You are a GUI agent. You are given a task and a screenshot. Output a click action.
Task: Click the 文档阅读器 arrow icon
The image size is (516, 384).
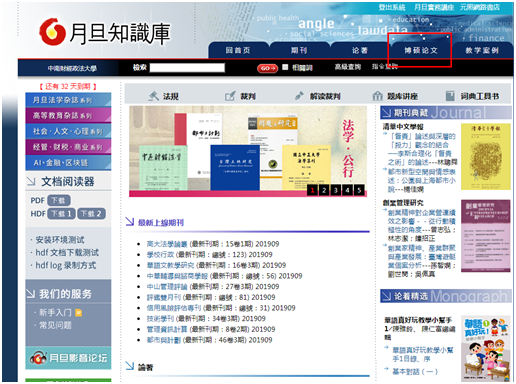31,181
